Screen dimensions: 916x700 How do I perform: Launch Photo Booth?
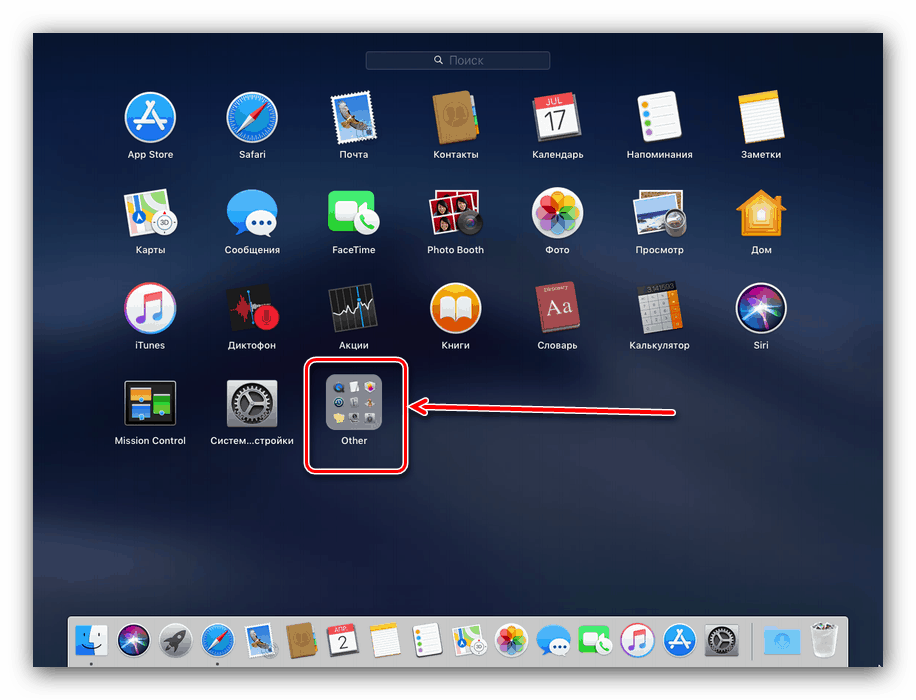(456, 213)
